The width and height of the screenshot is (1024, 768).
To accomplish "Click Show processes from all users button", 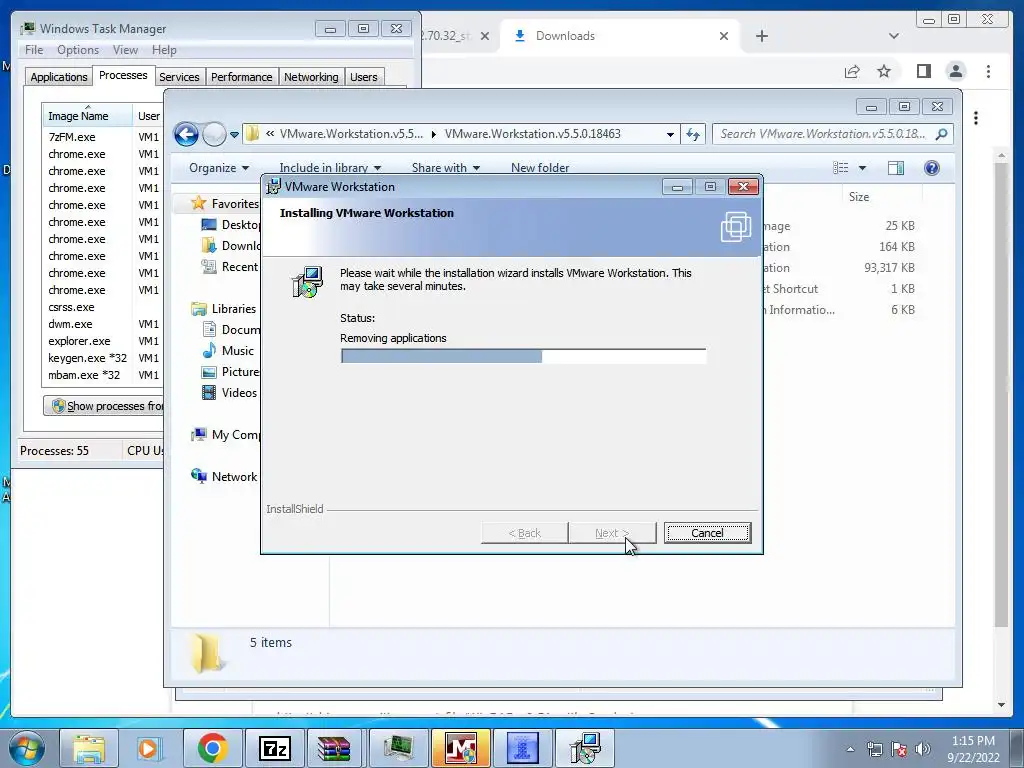I will click(104, 406).
